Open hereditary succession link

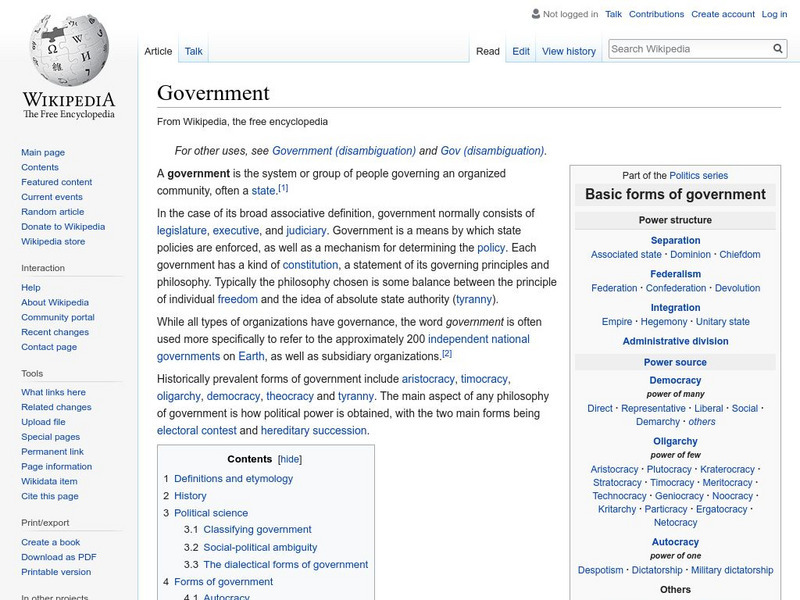point(314,430)
